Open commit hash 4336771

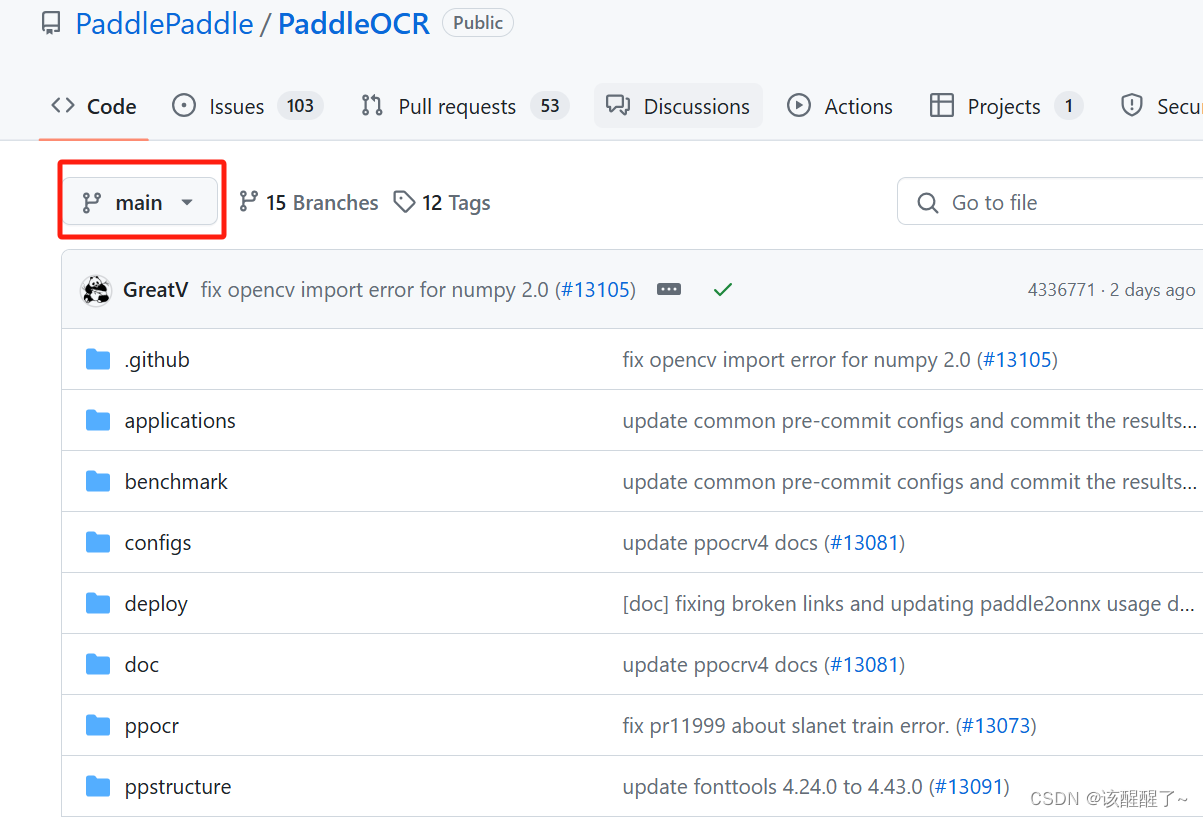1061,290
